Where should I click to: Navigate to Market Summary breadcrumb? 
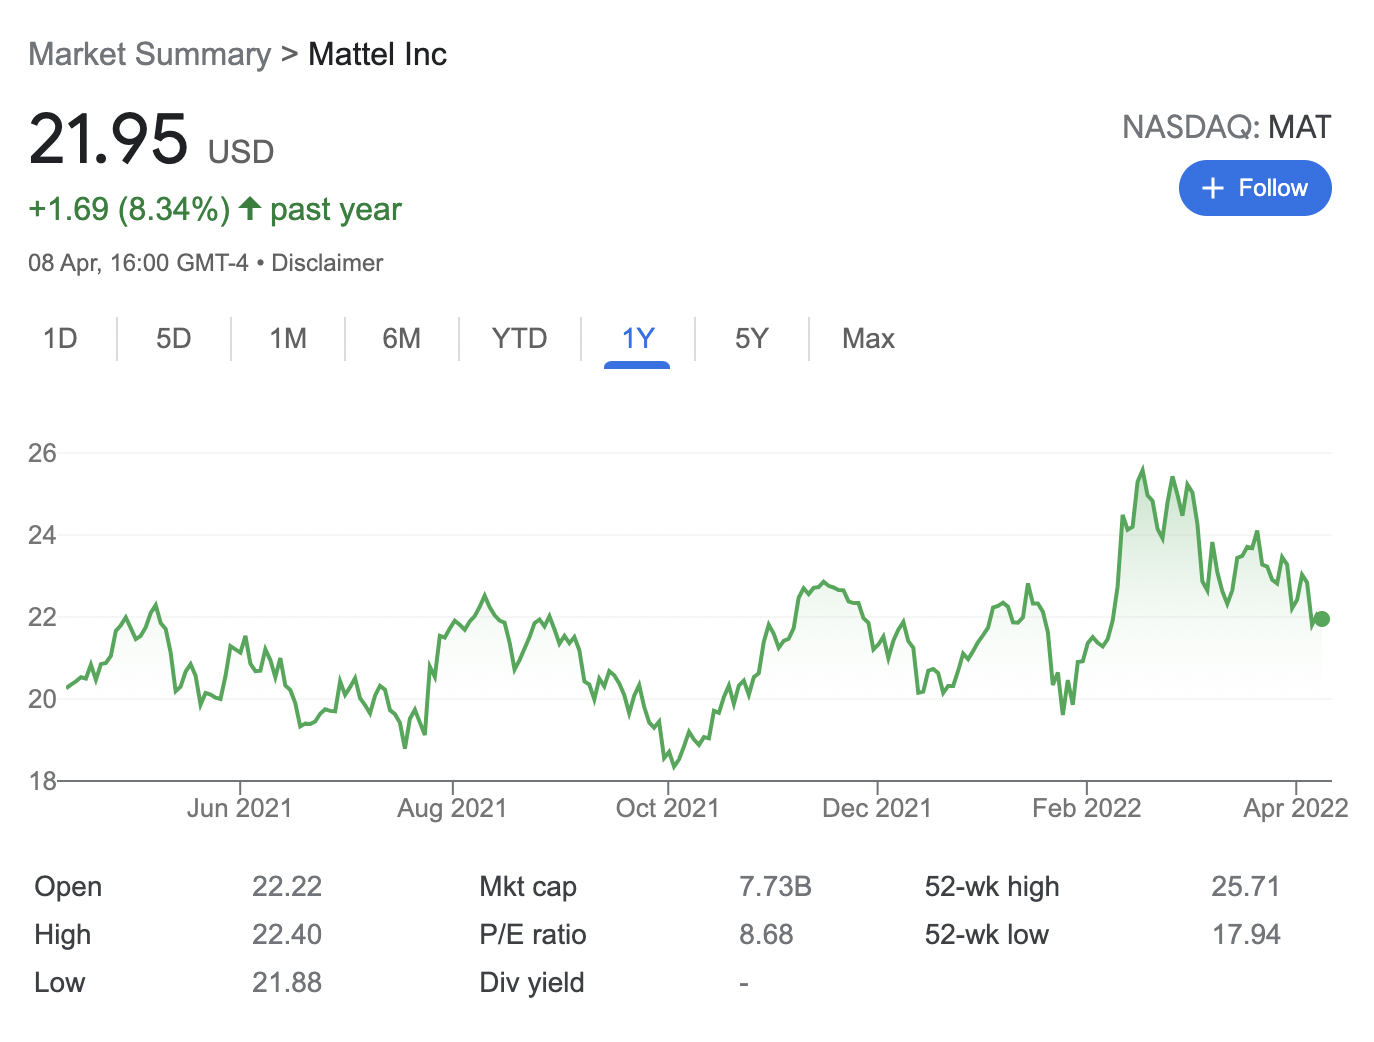[149, 54]
